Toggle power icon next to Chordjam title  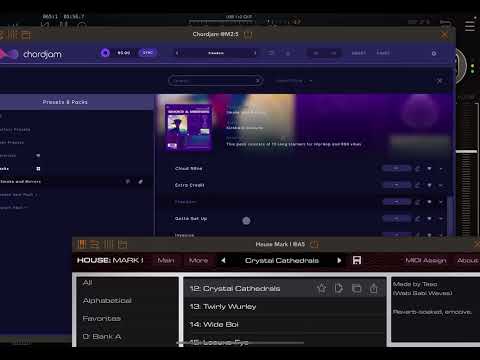(248, 34)
